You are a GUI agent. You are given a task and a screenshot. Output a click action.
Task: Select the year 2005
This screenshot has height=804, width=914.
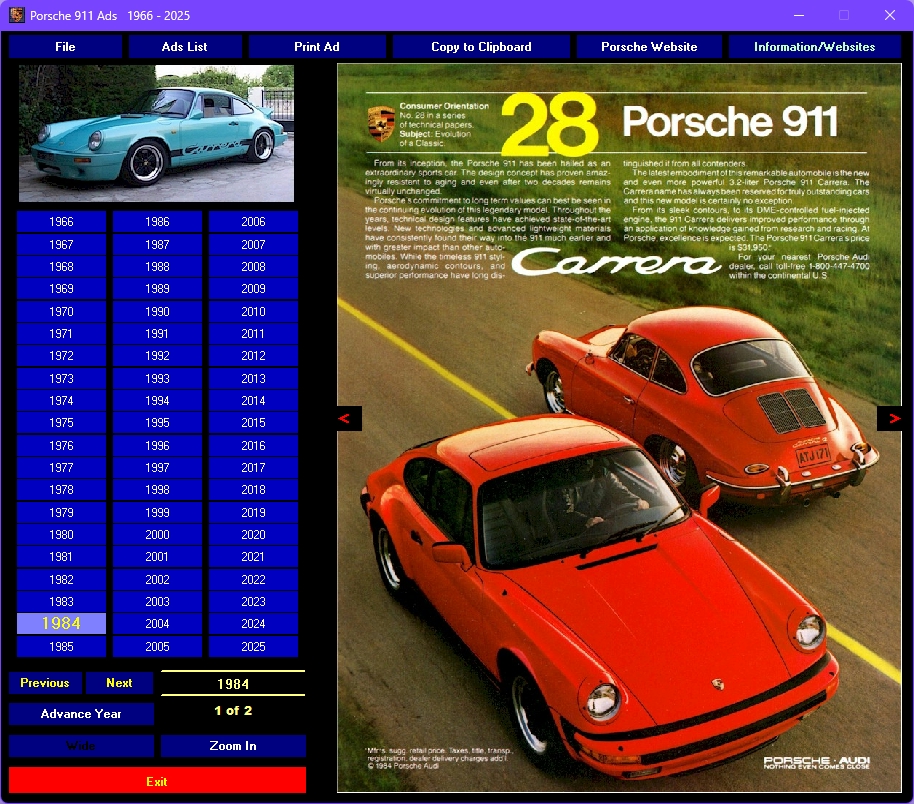tap(157, 647)
